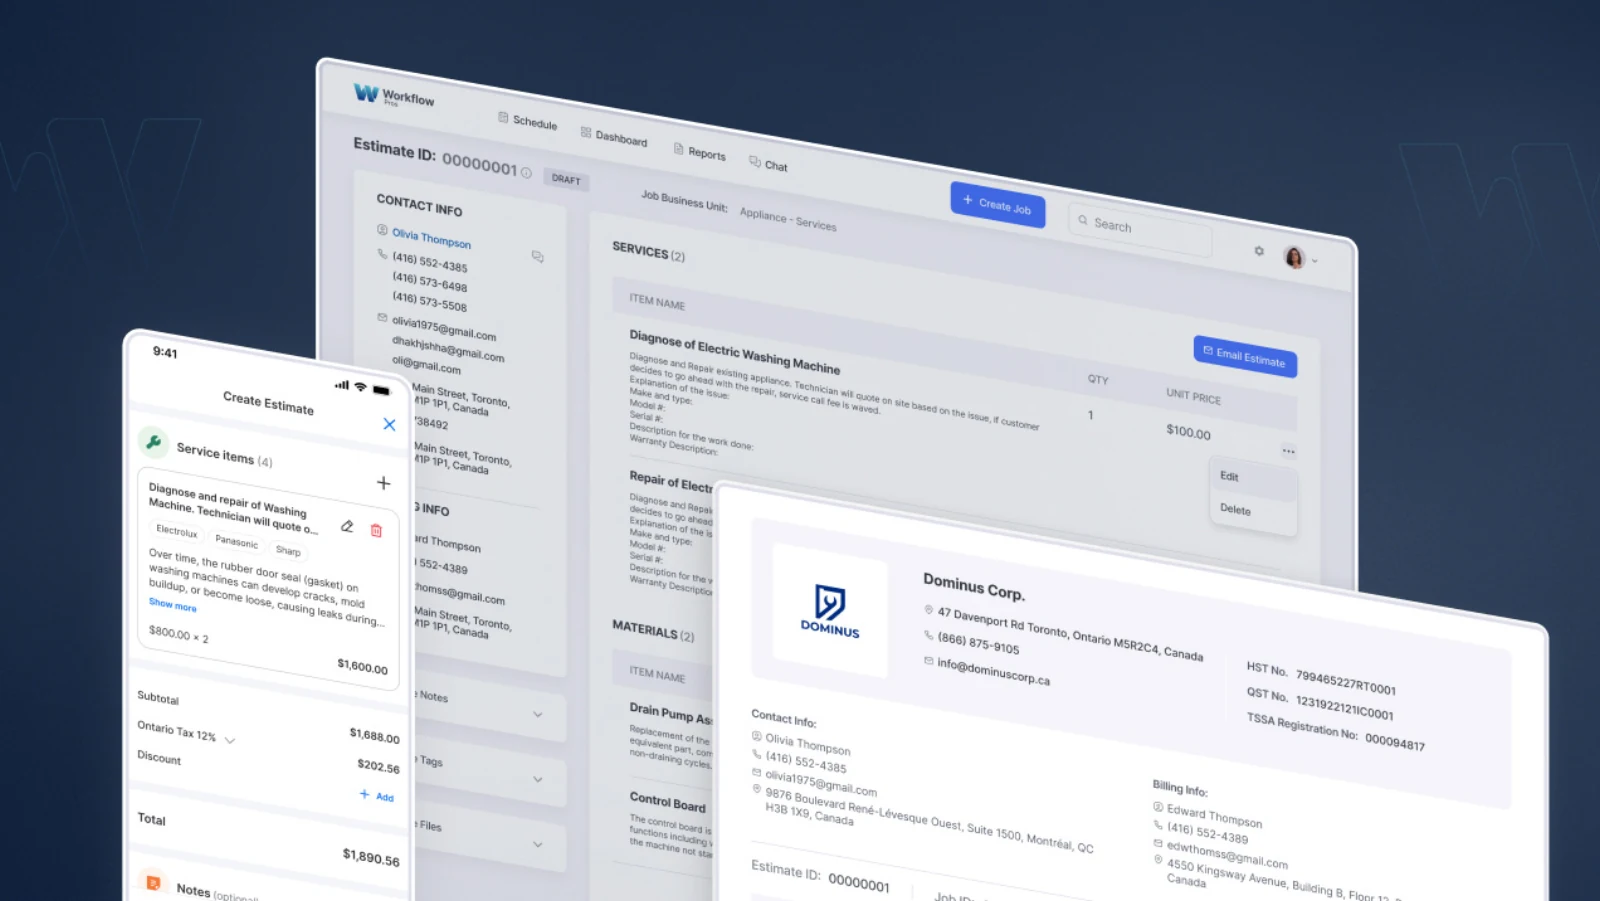Click the Create Job button
The image size is (1600, 901).
tap(997, 205)
